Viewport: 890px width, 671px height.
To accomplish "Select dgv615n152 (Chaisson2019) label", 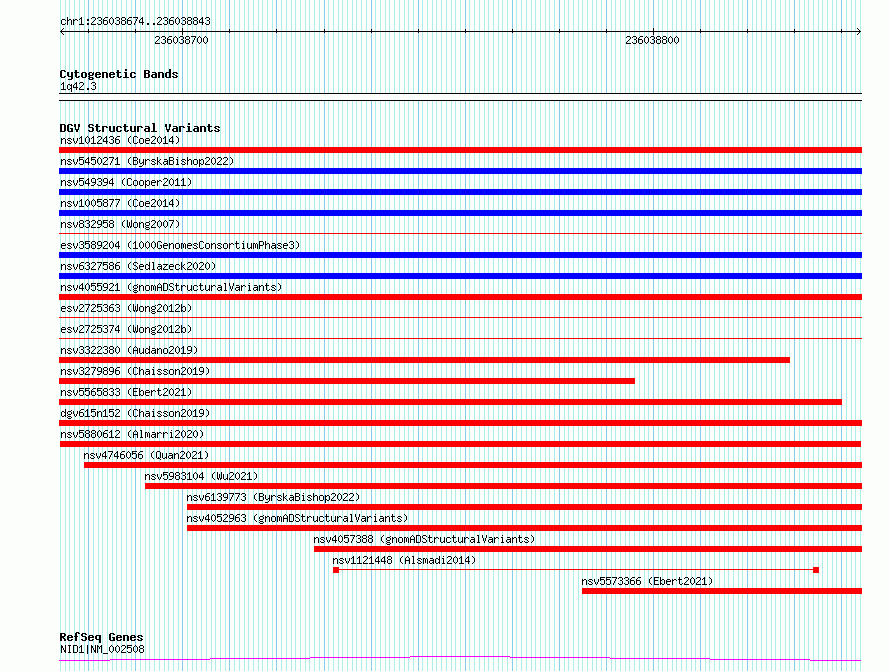I will 135,413.
